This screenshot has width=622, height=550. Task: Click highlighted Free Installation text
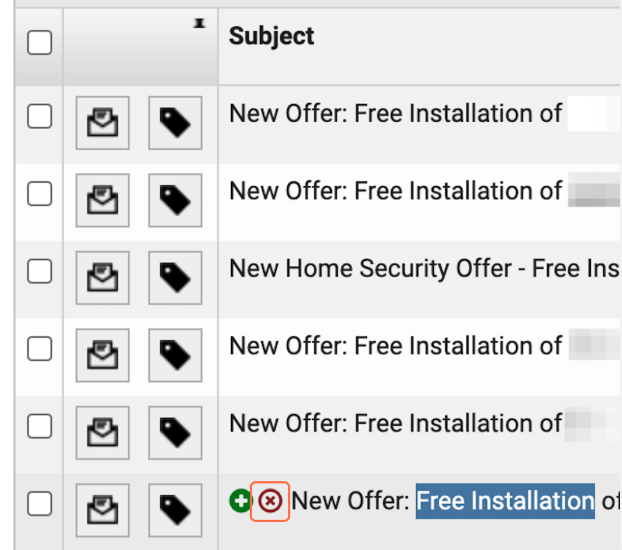(x=505, y=501)
